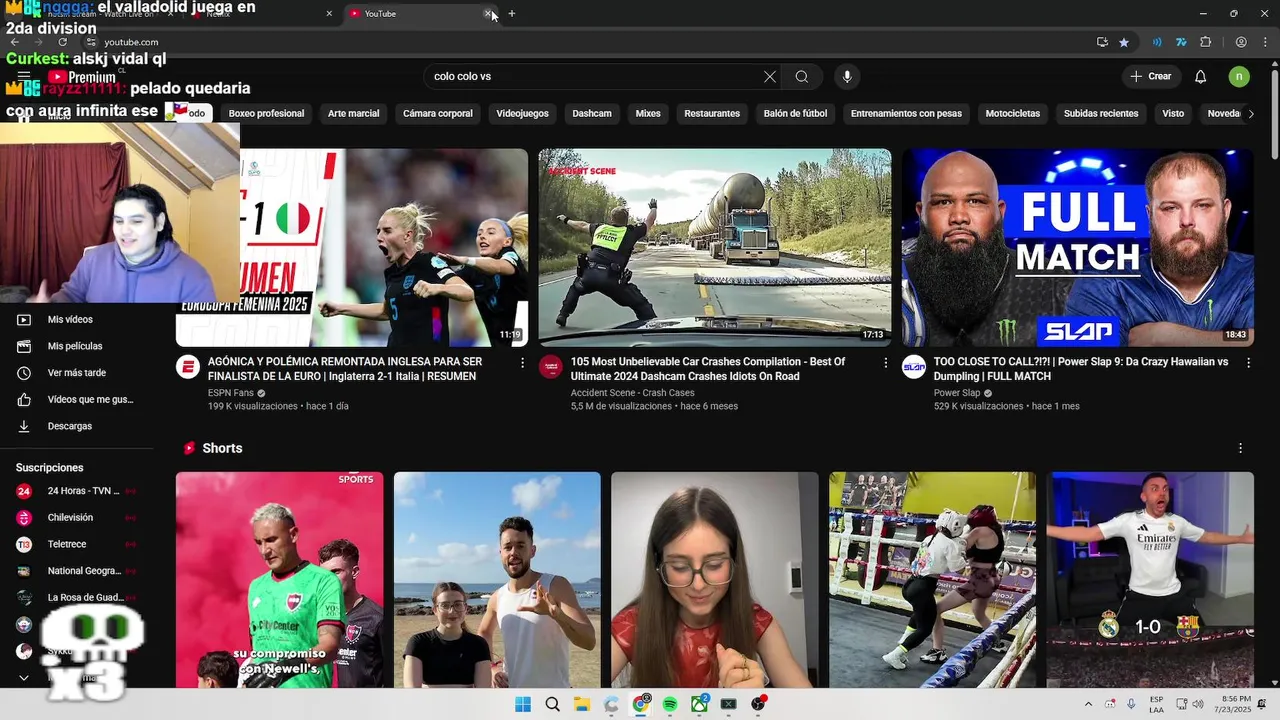This screenshot has height=720, width=1280.
Task: Expand the subscriptions list chevron
Action: 24,678
